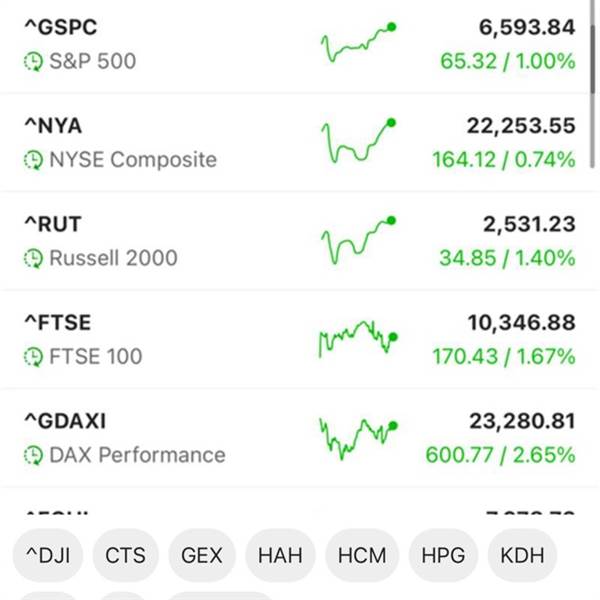Image resolution: width=600 pixels, height=600 pixels.
Task: Choose the KDH ticker chip
Action: point(524,556)
